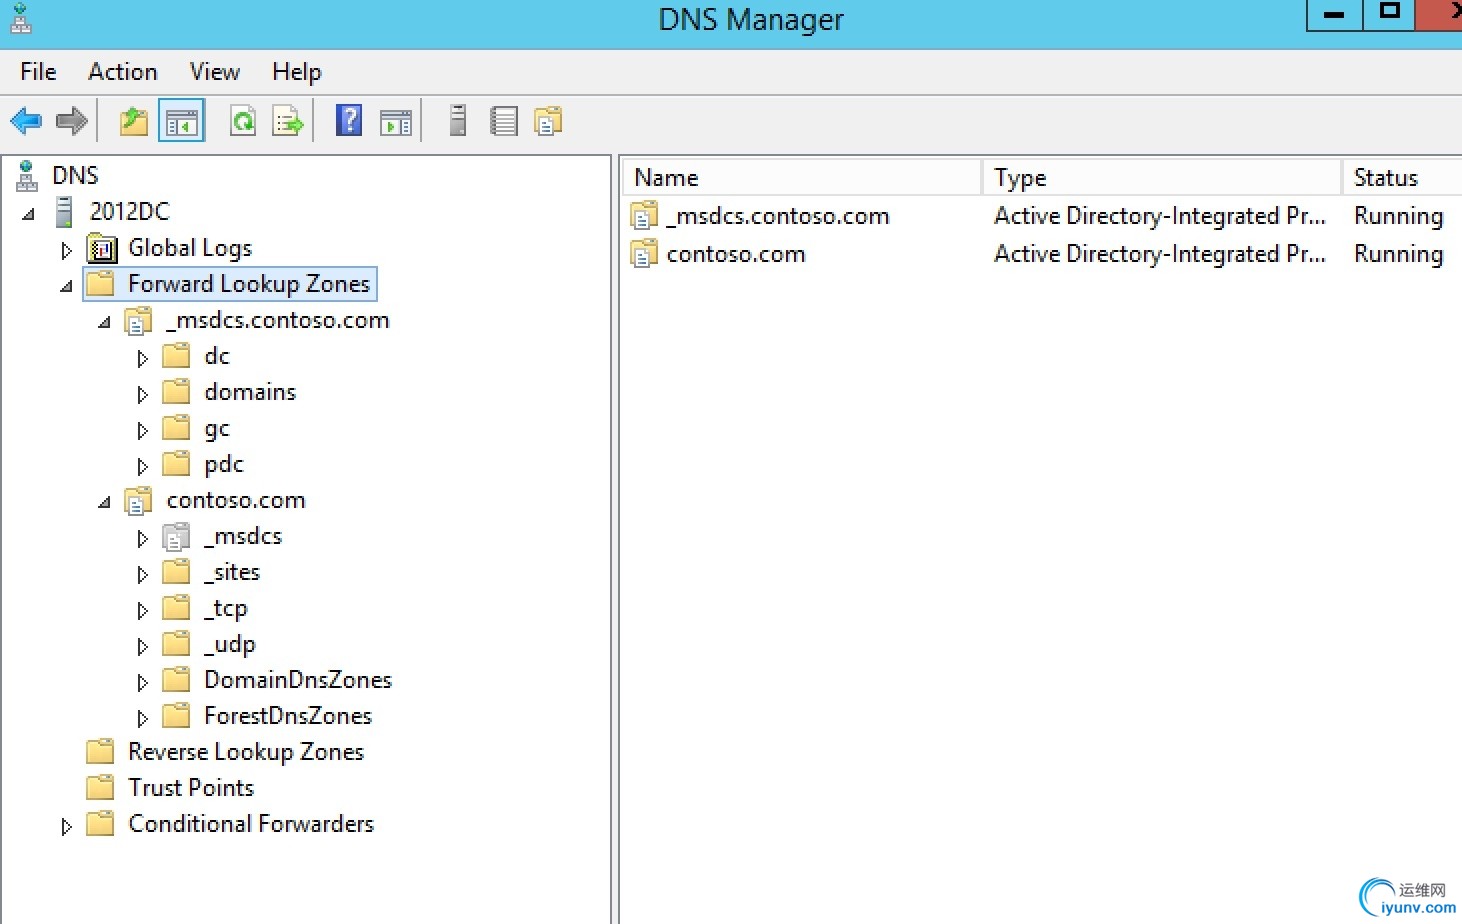Click the Up One Level folder icon

(x=134, y=122)
